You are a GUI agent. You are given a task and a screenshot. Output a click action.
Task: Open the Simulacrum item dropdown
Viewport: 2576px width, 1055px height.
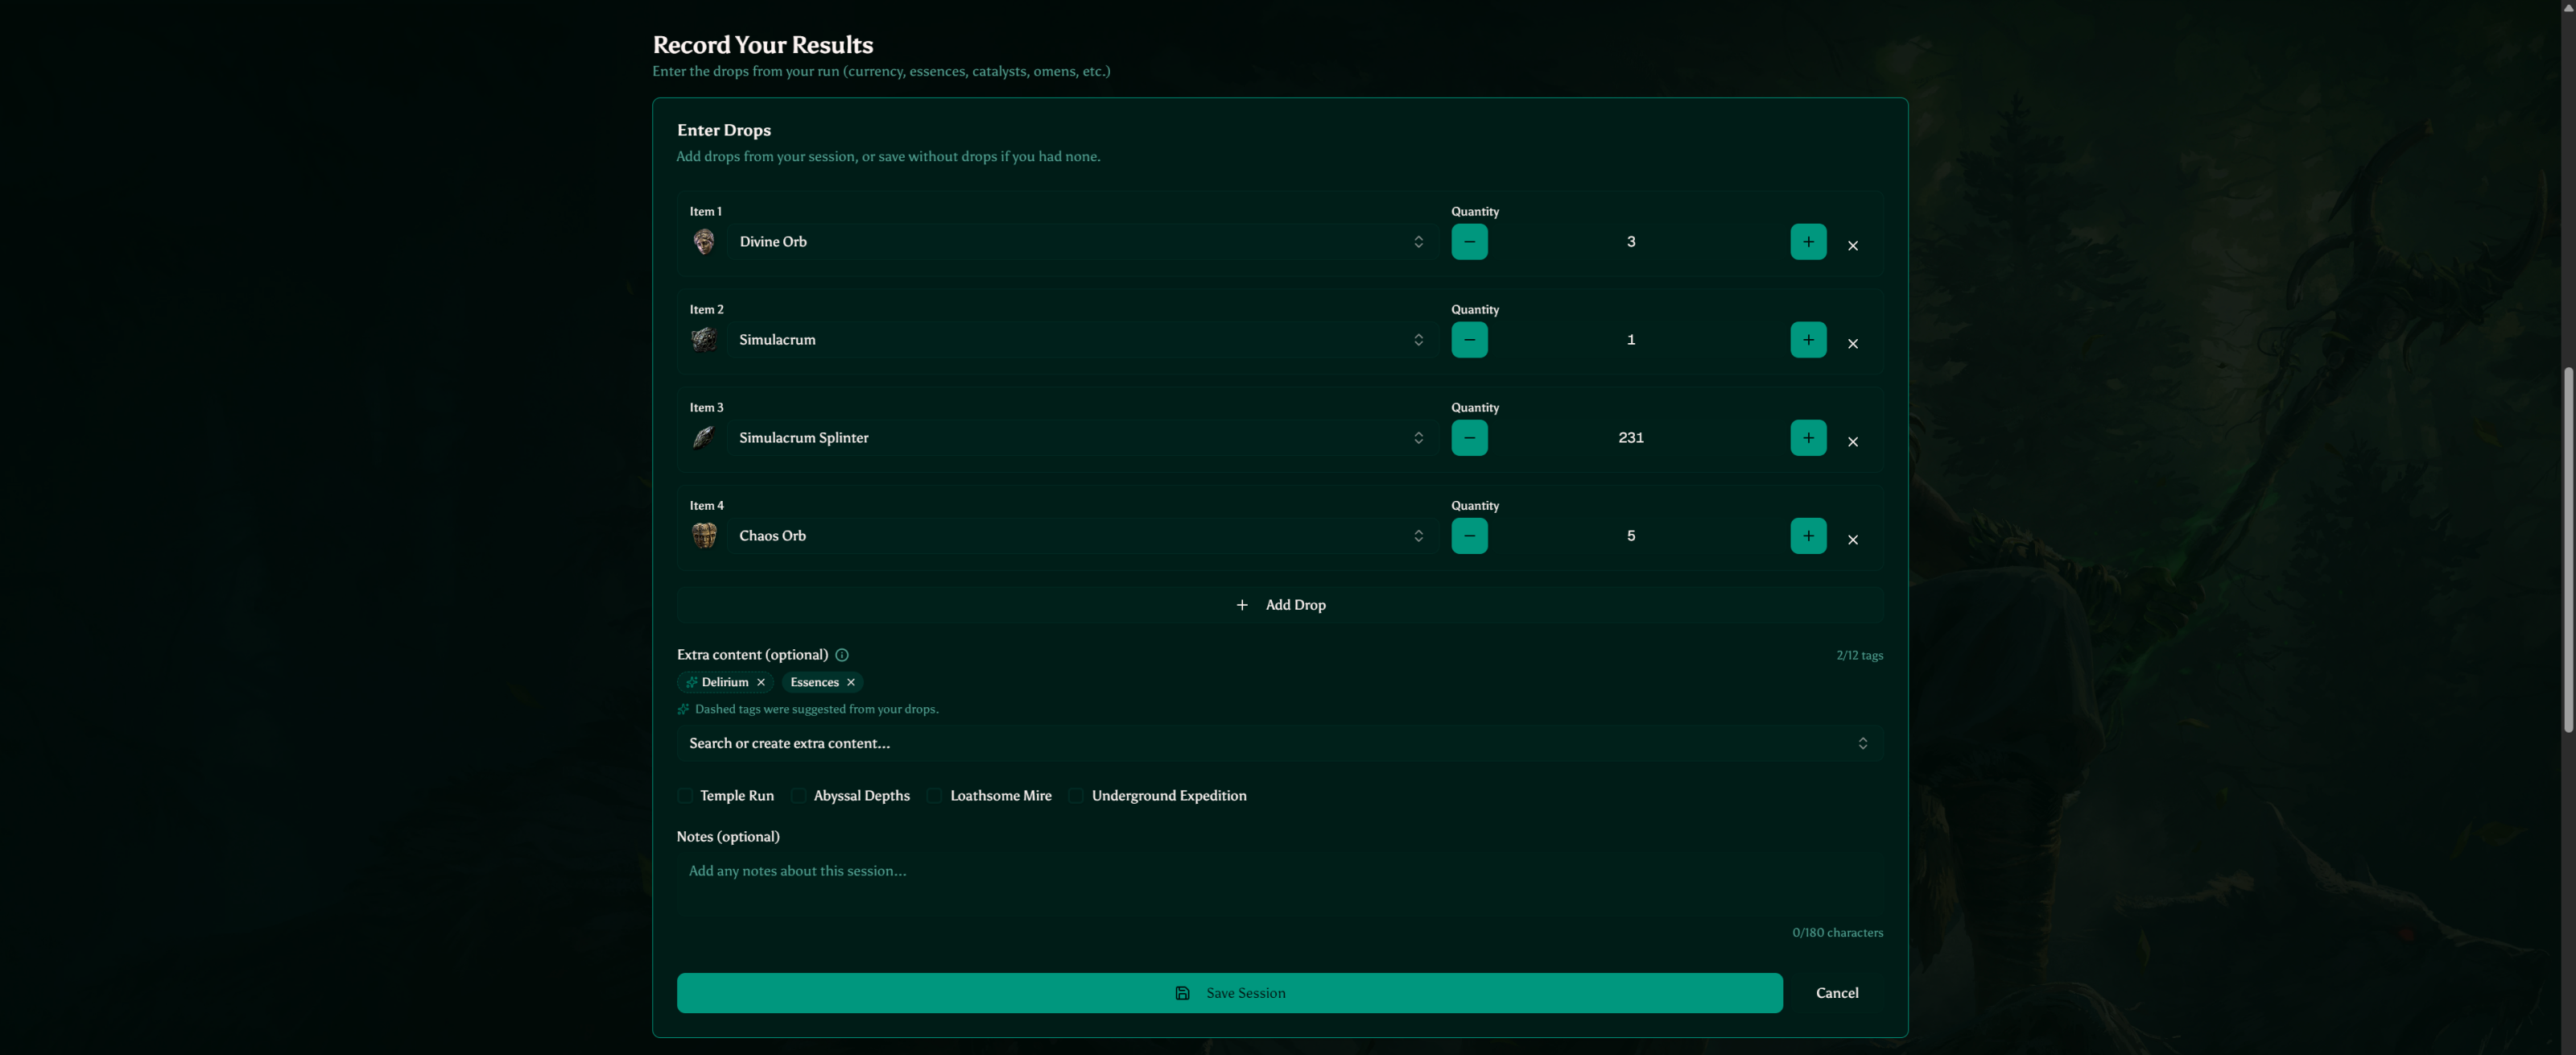(1082, 340)
